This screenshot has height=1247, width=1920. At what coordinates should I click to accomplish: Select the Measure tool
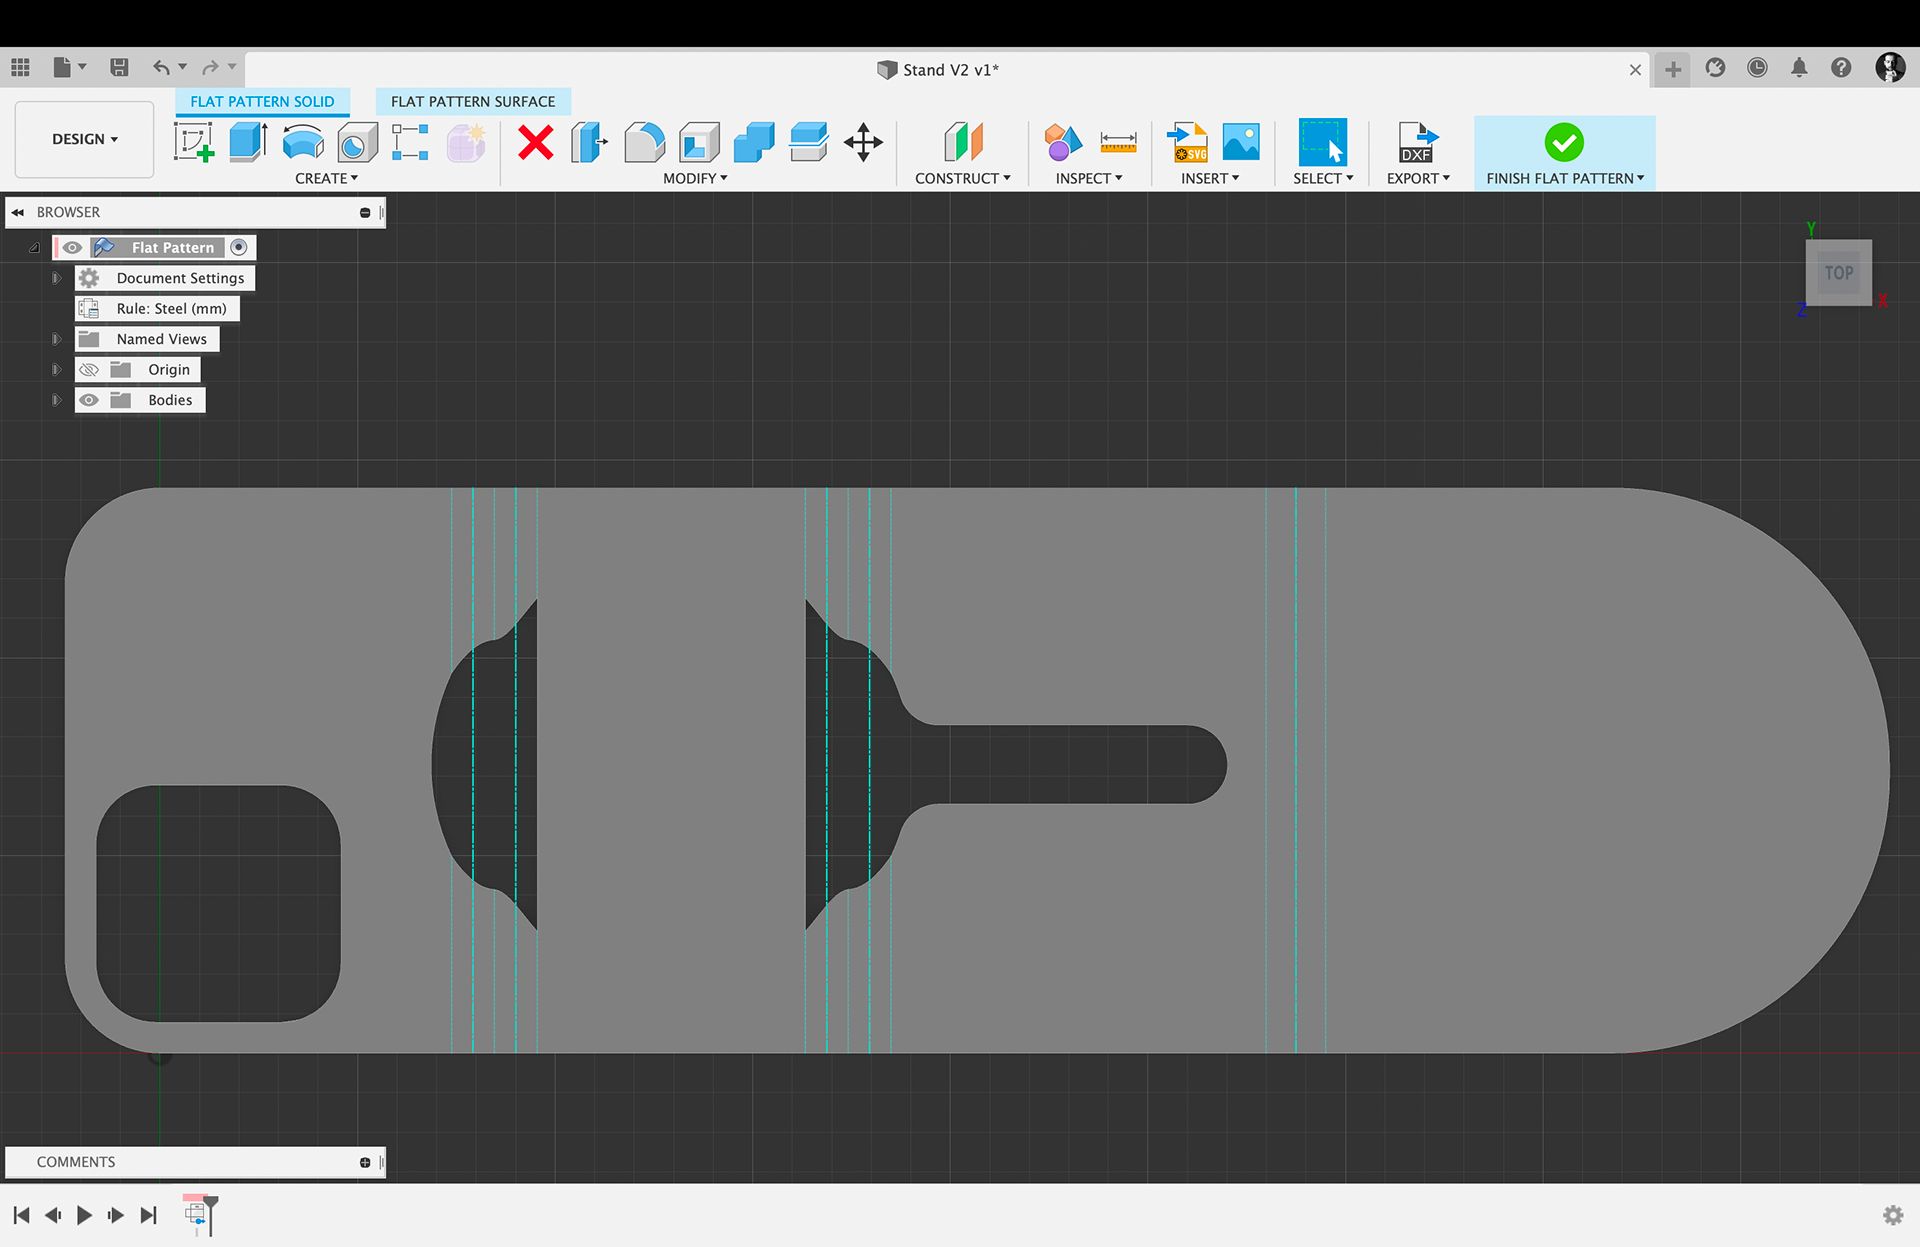(x=1118, y=142)
